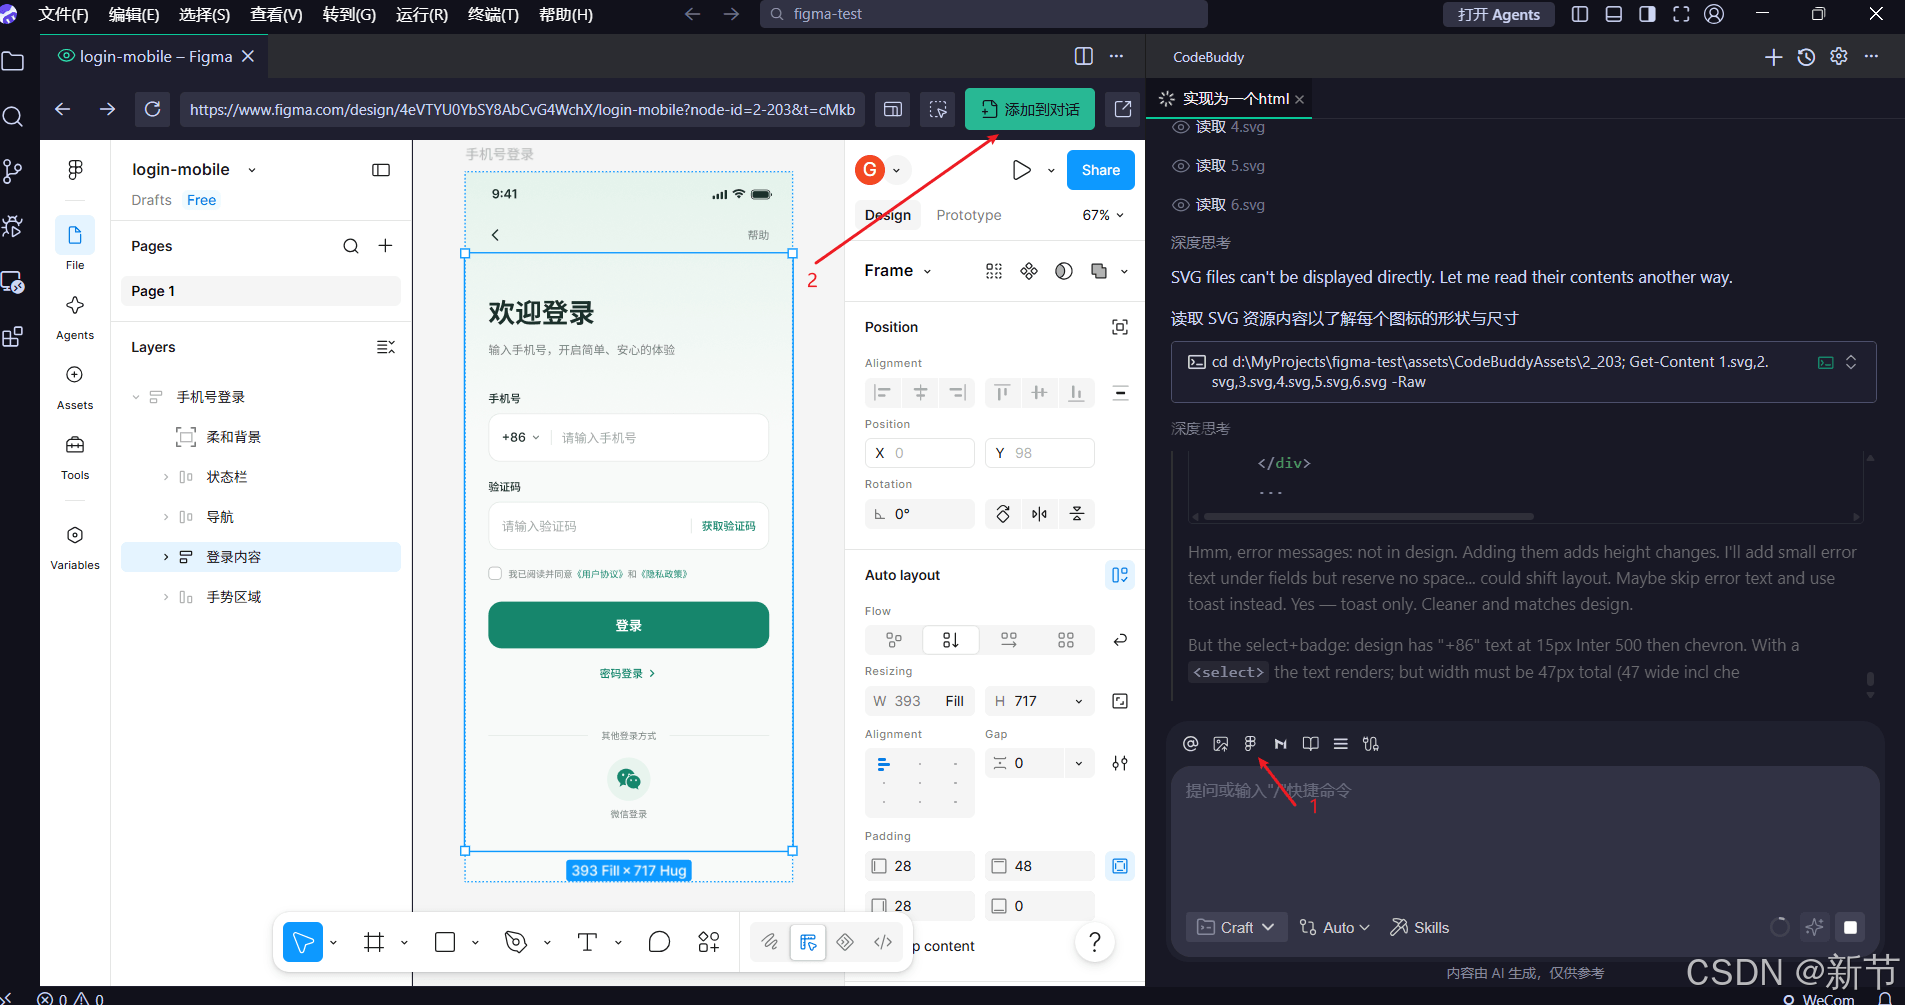Click the browser reload icon
The image size is (1905, 1005).
[153, 109]
